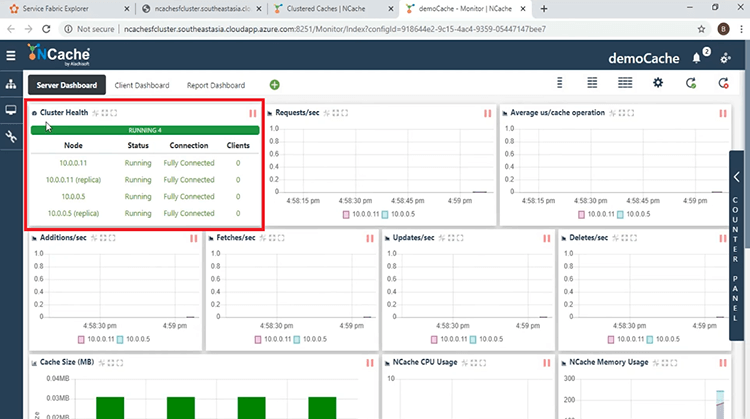
Task: Select node 10.0.0.11 in Cluster Health
Action: (73, 163)
